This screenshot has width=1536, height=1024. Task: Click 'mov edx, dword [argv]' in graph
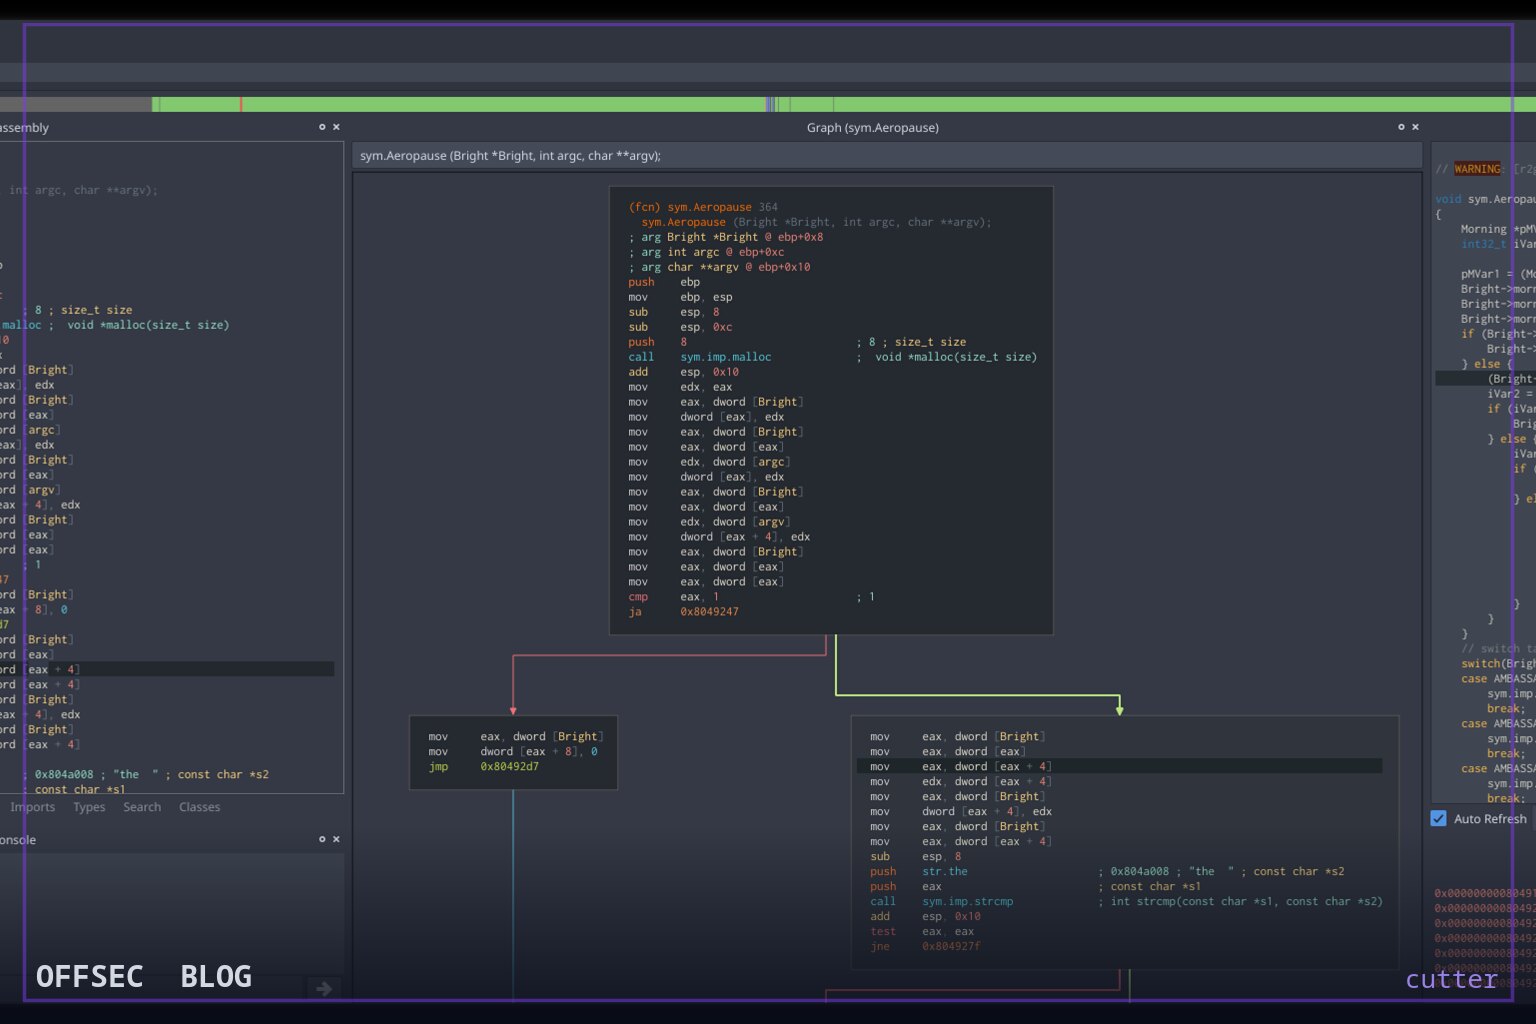coord(709,522)
